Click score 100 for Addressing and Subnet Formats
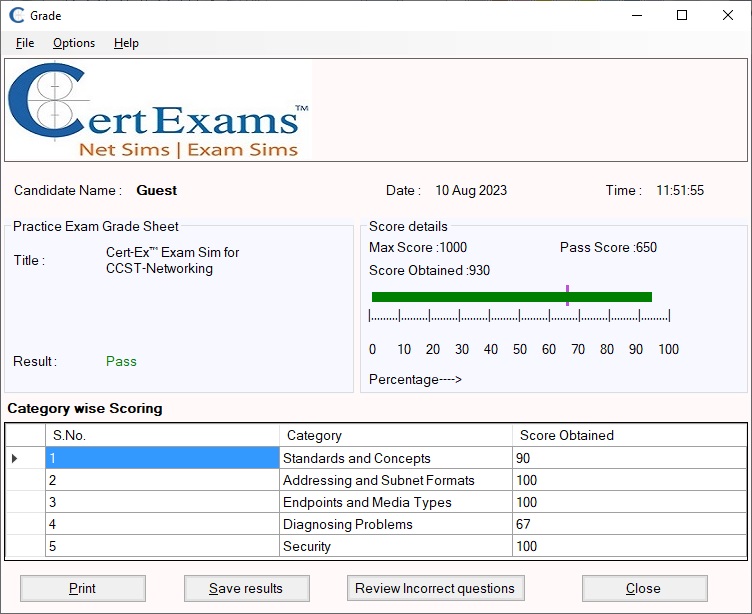The image size is (752, 614). [629, 480]
